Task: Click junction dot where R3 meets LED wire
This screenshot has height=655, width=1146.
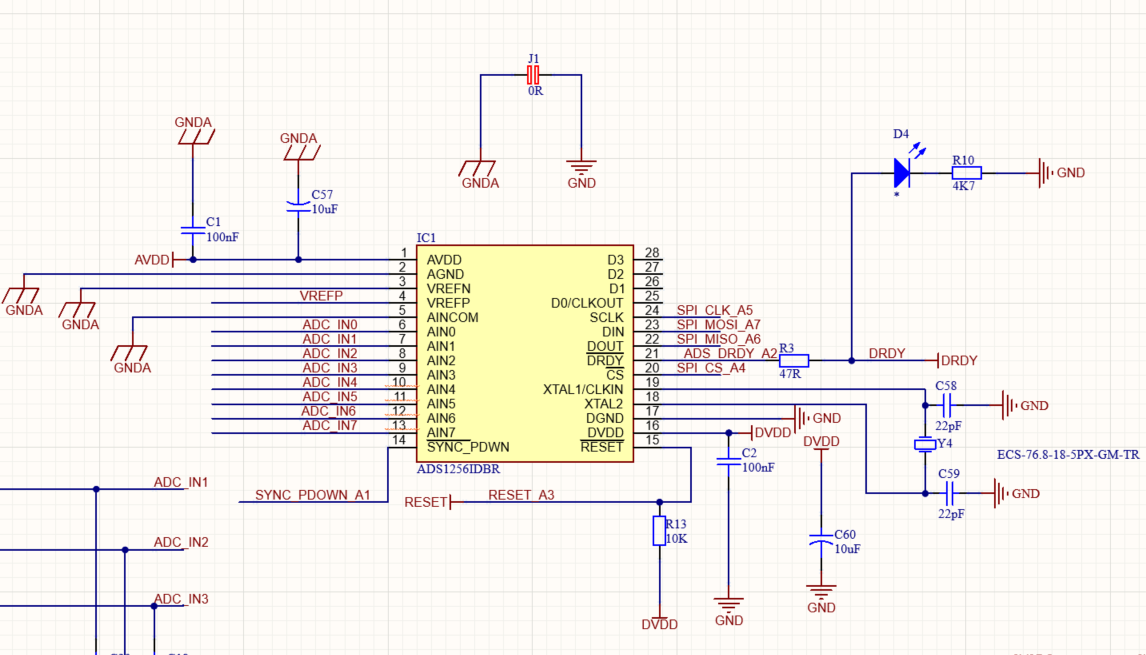Action: (851, 360)
